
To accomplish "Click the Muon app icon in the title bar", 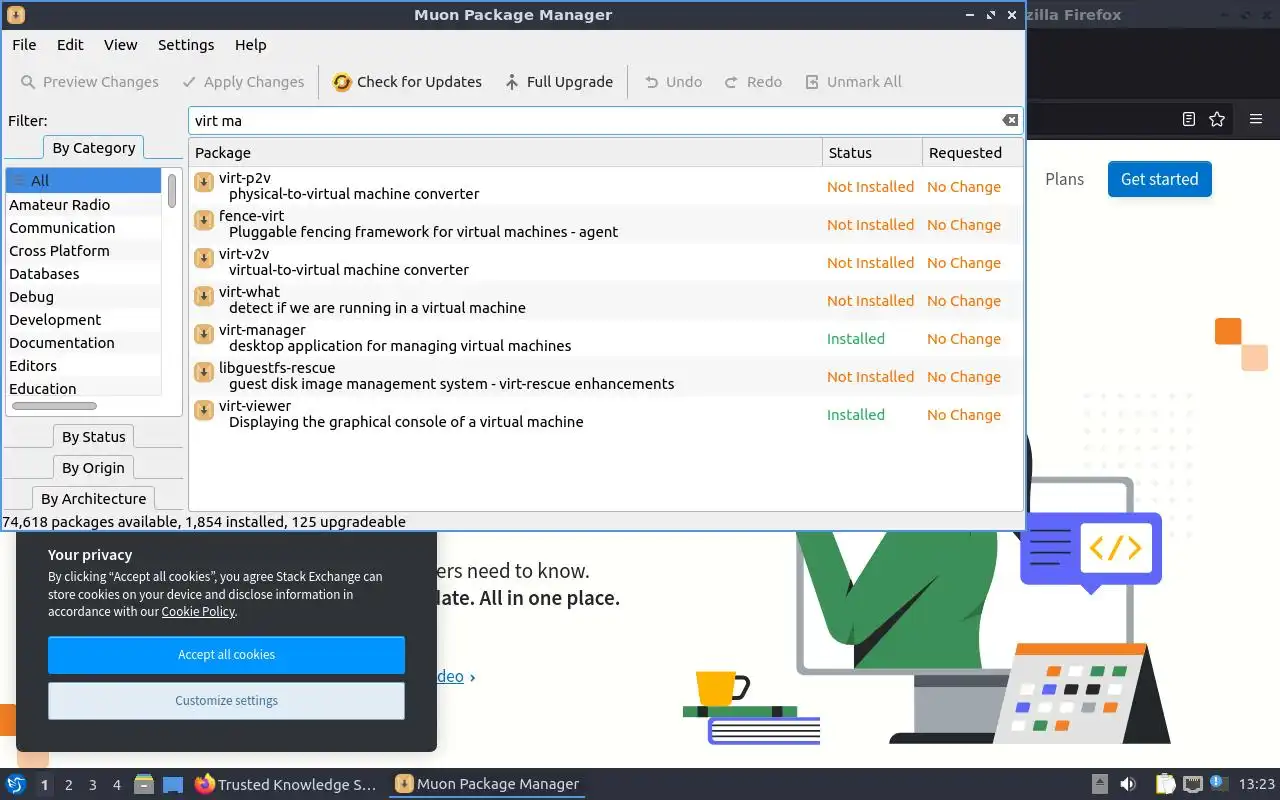I will [15, 15].
